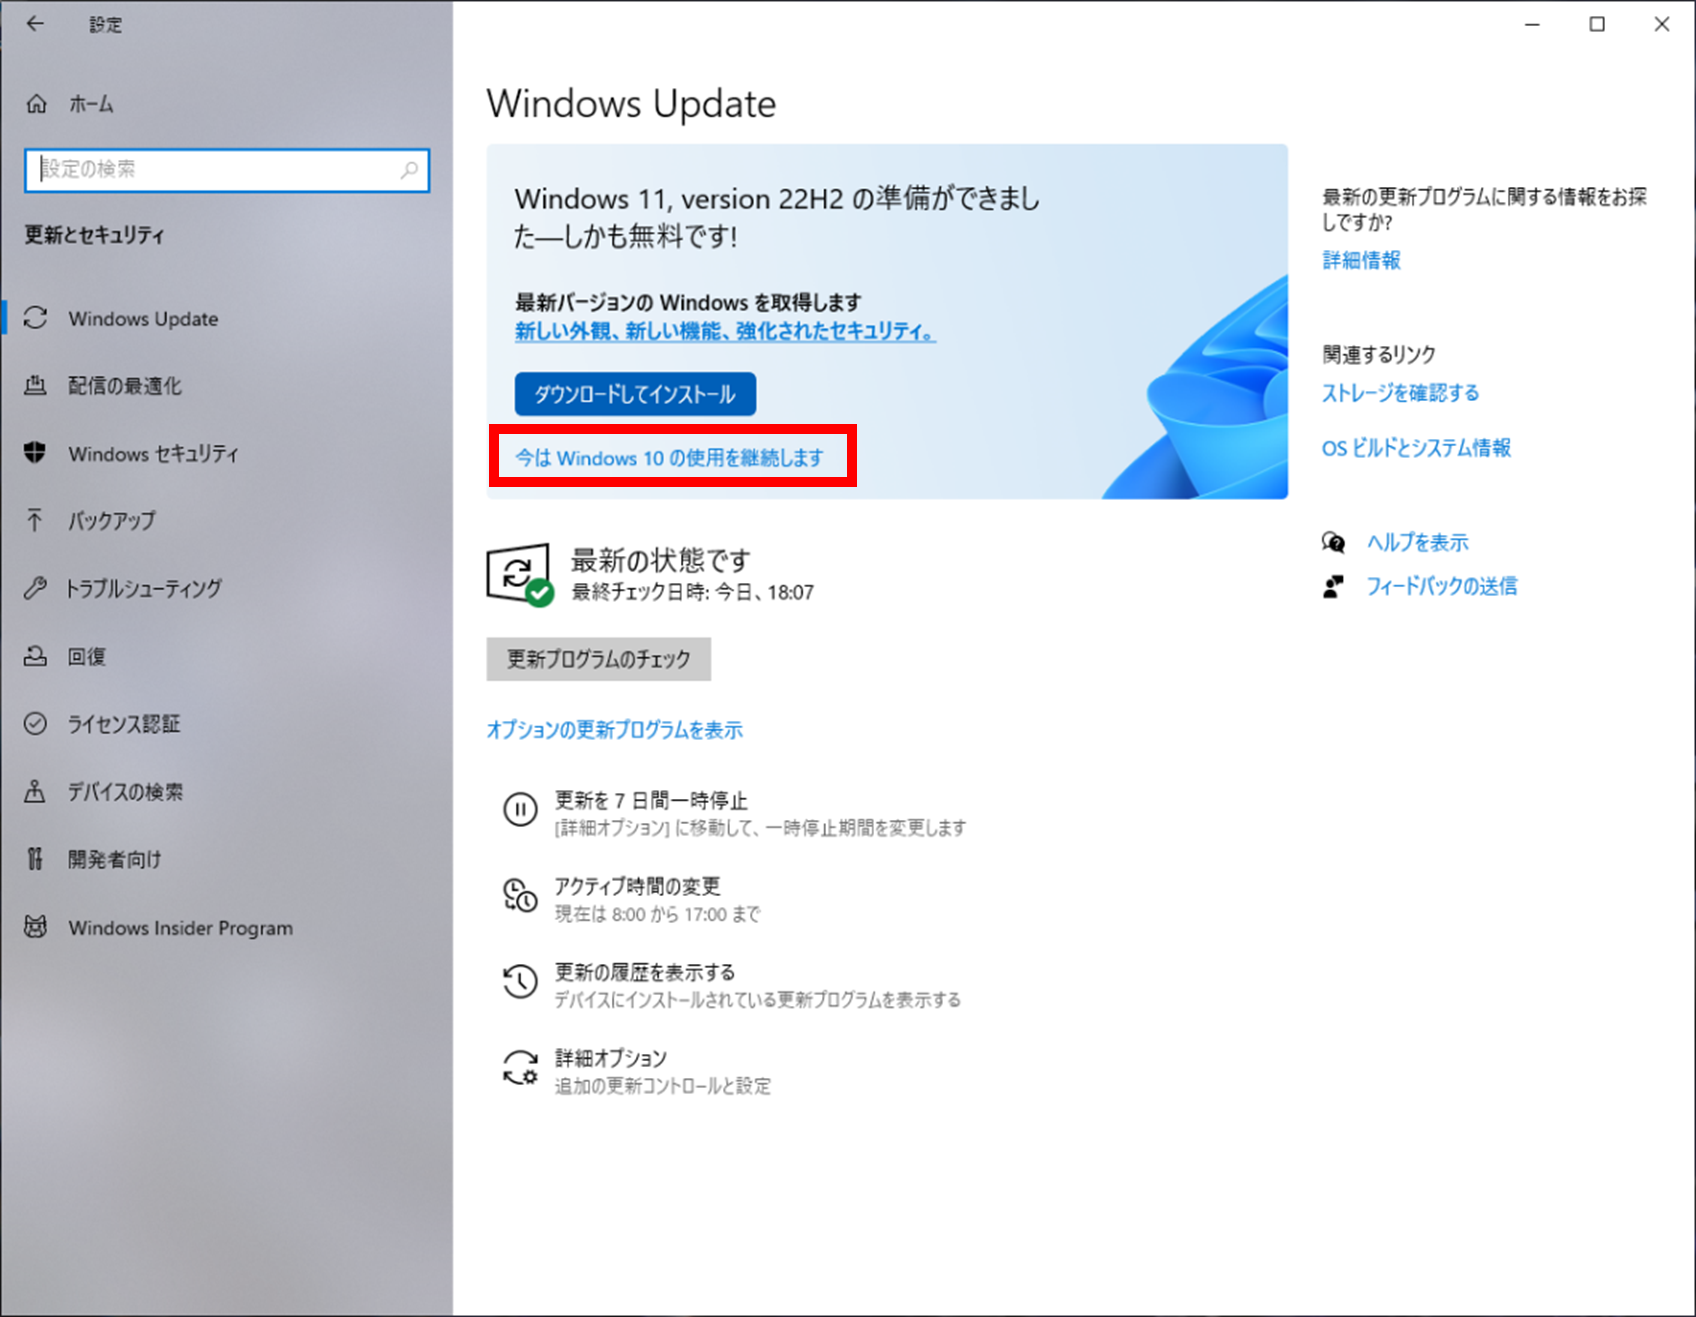
Task: Click ダウンロードしてインストール button
Action: pyautogui.click(x=635, y=394)
